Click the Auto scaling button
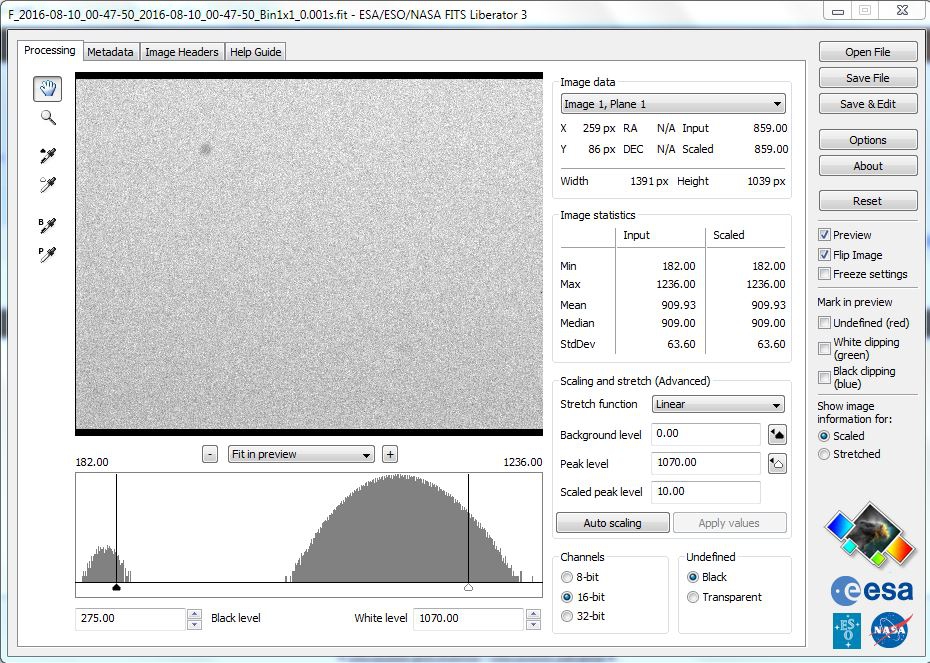This screenshot has height=663, width=930. pos(612,523)
